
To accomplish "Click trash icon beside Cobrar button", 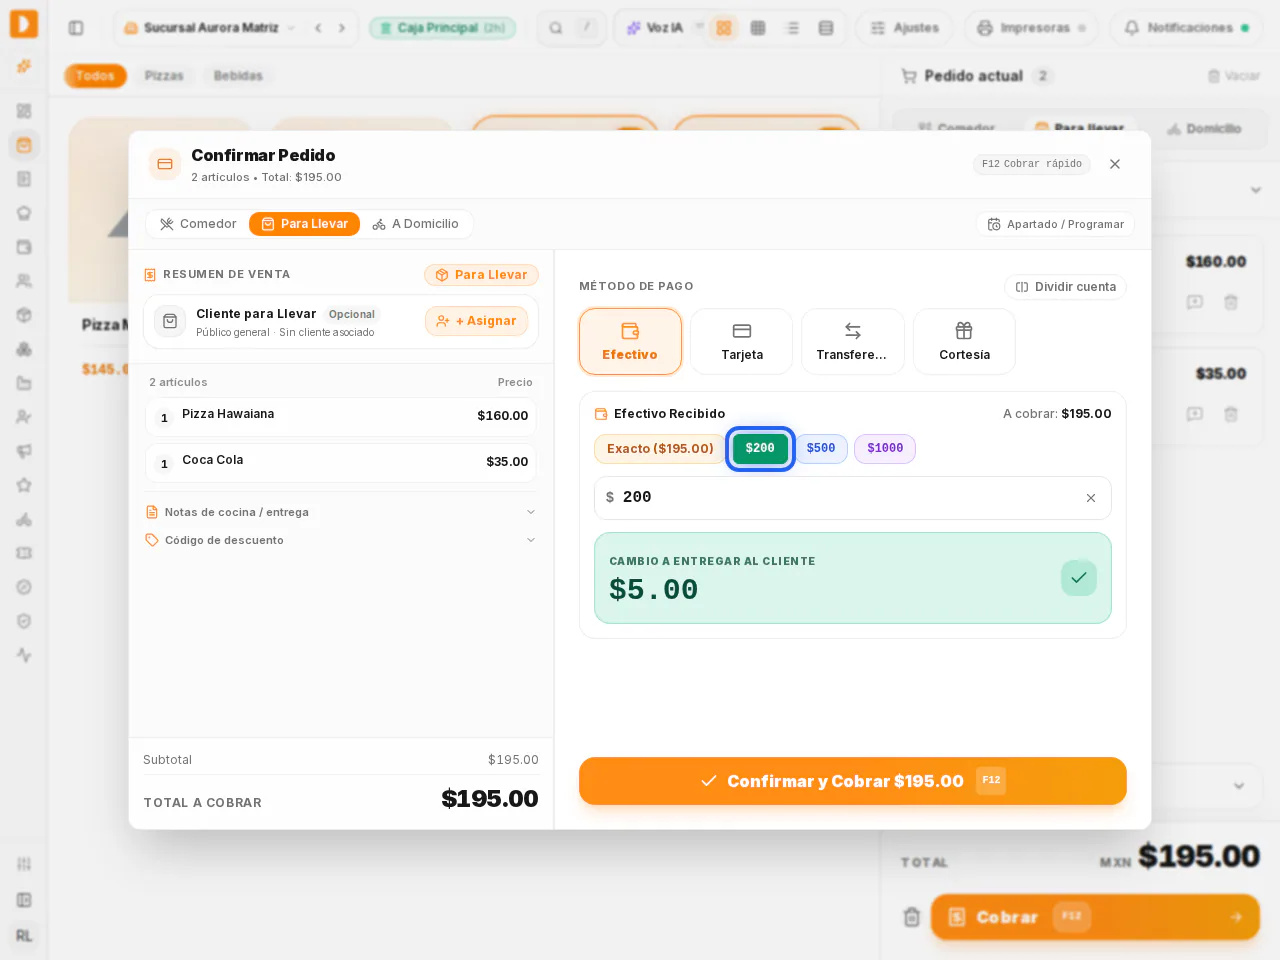I will coord(911,917).
